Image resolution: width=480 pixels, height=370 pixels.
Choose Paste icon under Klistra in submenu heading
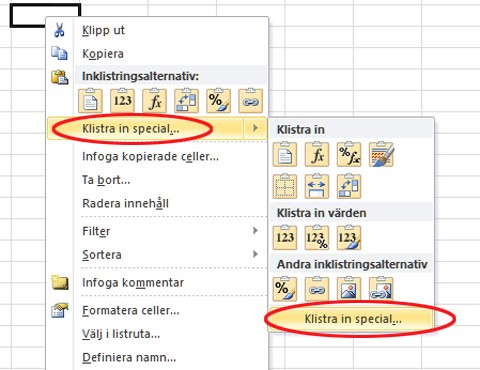[285, 154]
